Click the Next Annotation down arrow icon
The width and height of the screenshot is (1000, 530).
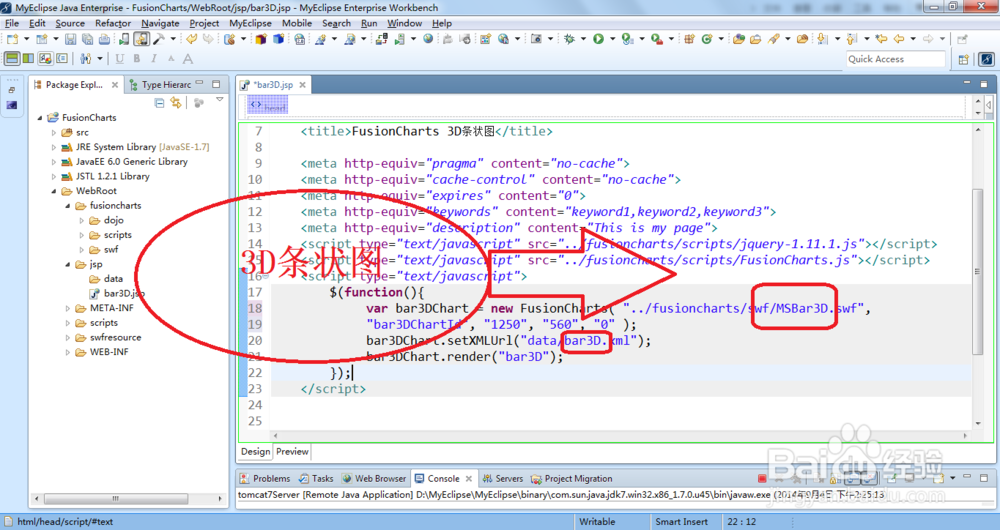click(x=822, y=39)
